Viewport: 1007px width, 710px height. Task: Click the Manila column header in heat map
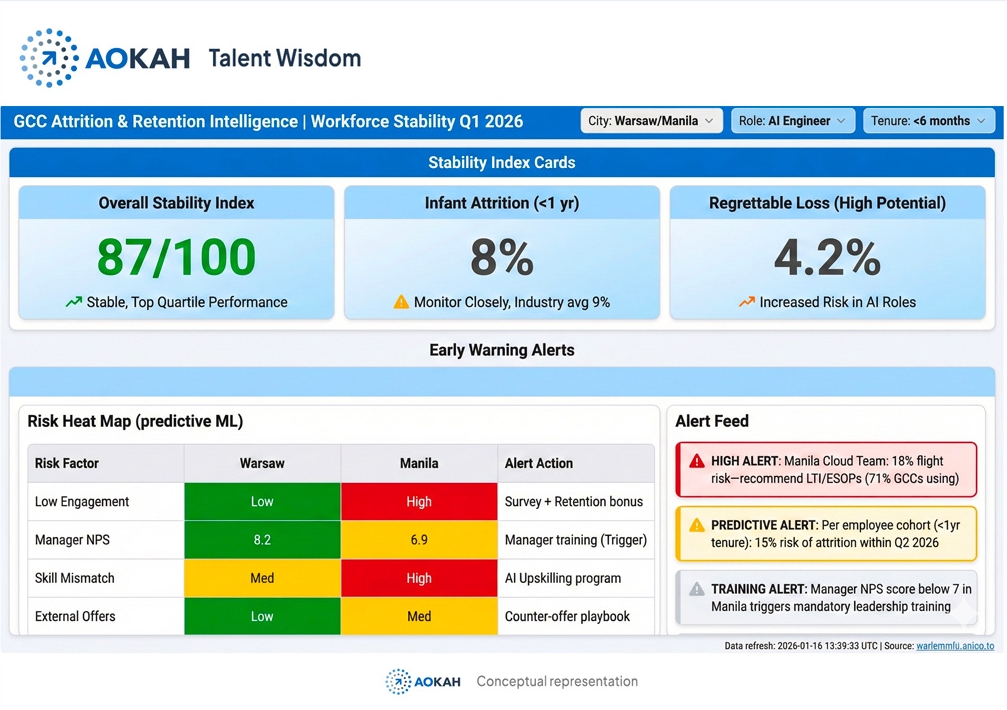pyautogui.click(x=419, y=464)
